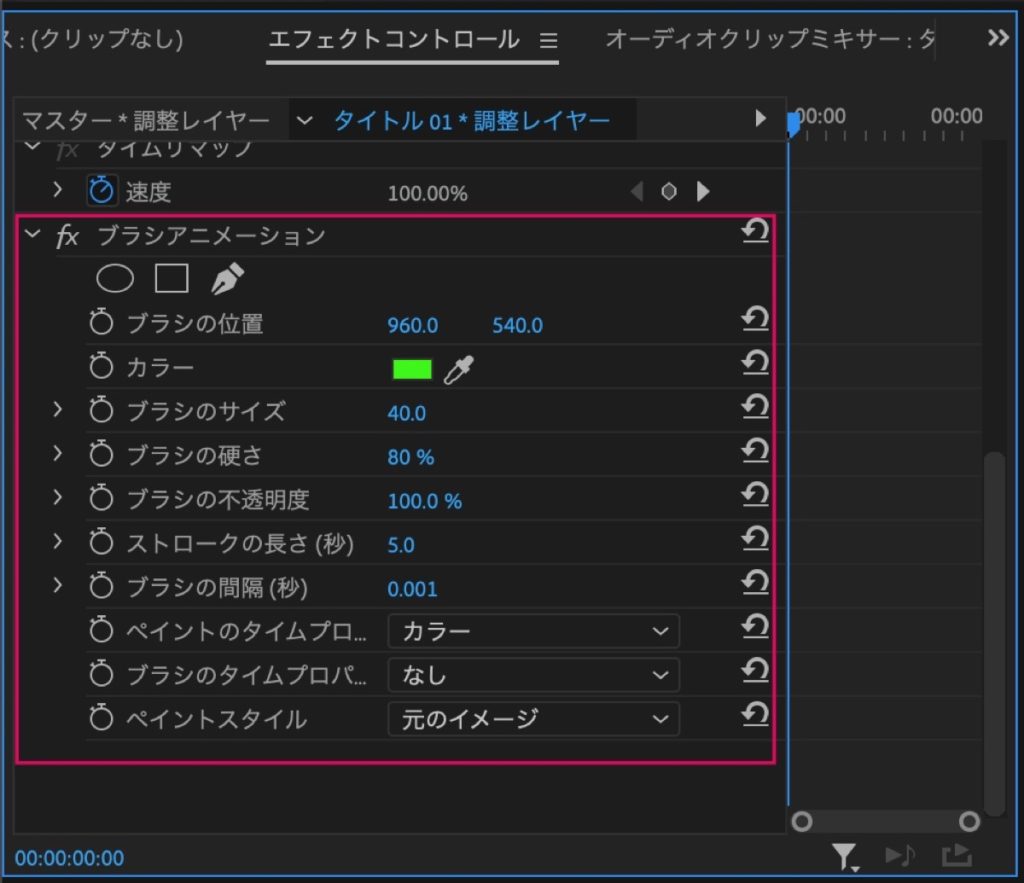This screenshot has height=883, width=1024.
Task: Reset the ブラシの位置 parameter
Action: pyautogui.click(x=755, y=319)
